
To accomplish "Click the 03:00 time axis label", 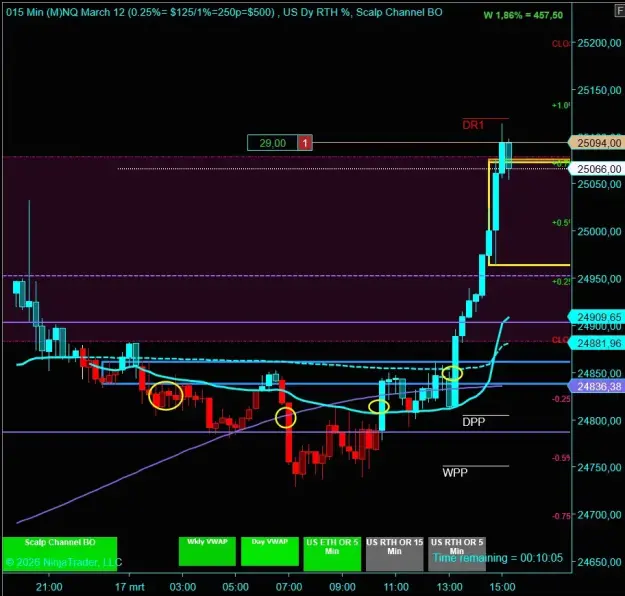I will coord(183,587).
